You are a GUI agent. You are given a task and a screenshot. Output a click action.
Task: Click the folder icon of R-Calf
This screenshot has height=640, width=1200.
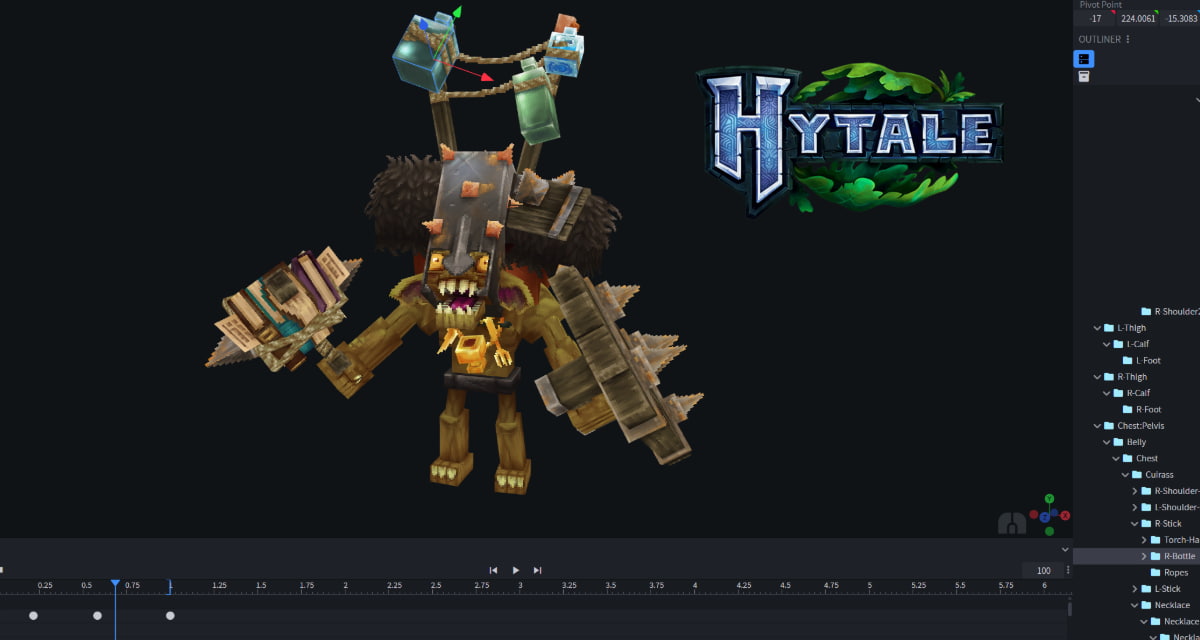pos(1118,393)
